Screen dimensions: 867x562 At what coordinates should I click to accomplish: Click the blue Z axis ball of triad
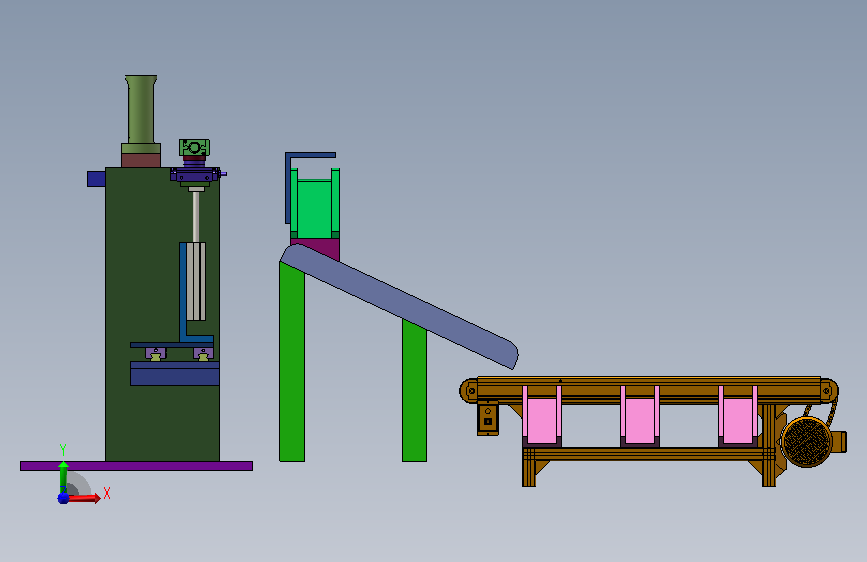point(63,498)
